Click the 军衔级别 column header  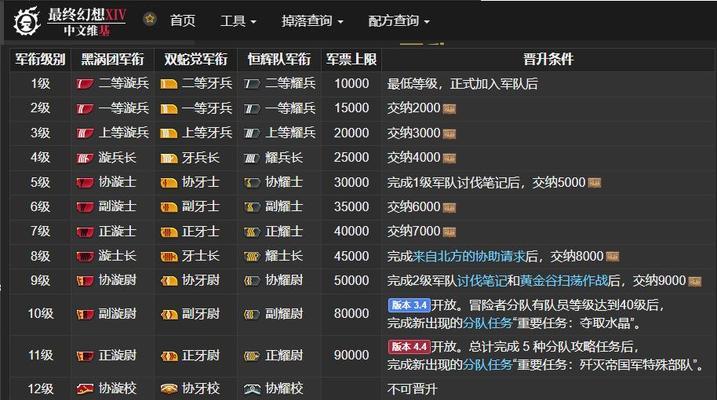(x=40, y=59)
